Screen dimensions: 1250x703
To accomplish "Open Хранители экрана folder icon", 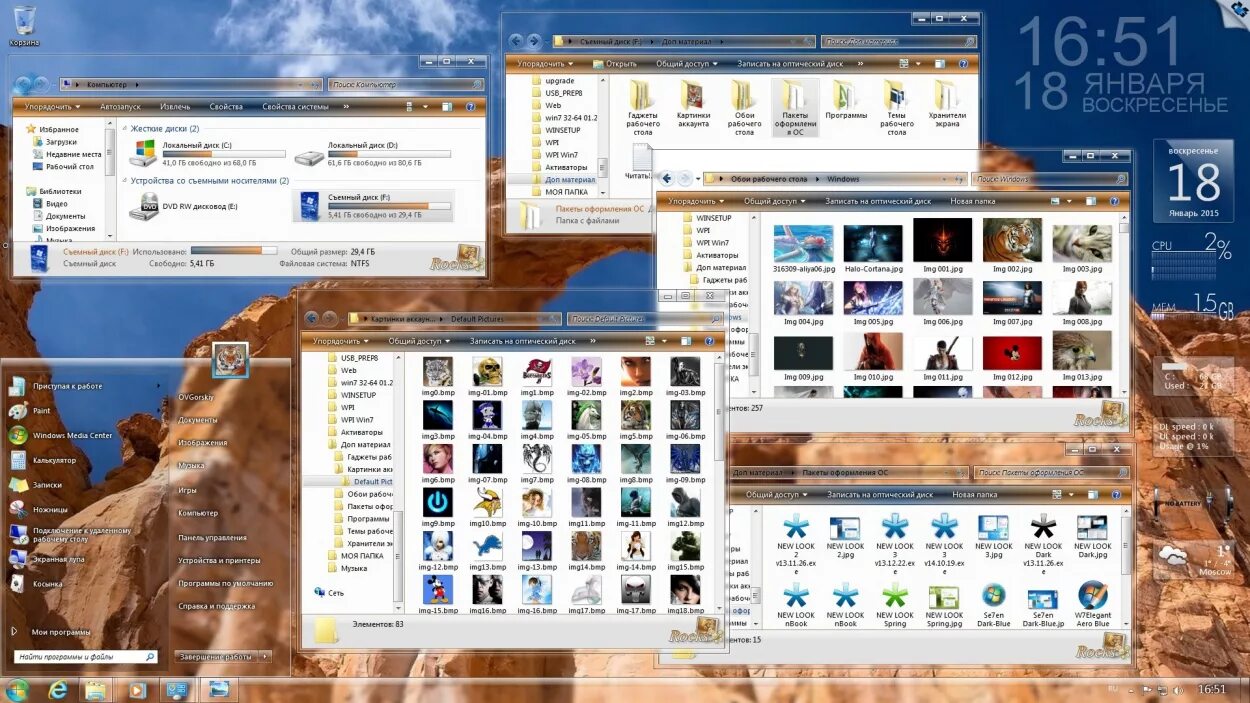I will 947,105.
